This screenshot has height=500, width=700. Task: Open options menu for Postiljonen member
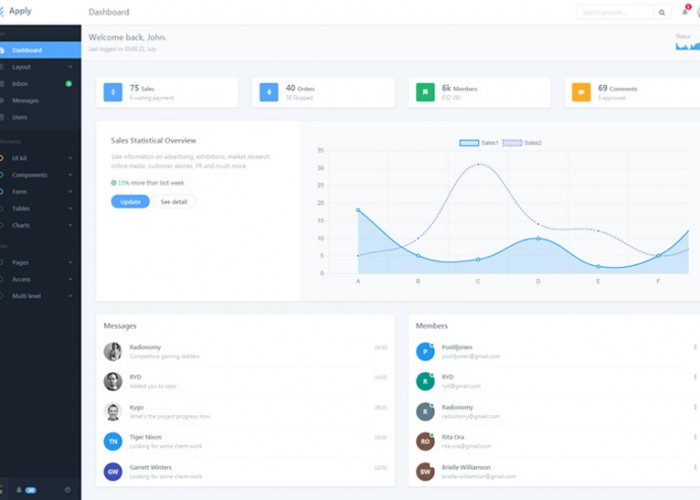695,347
